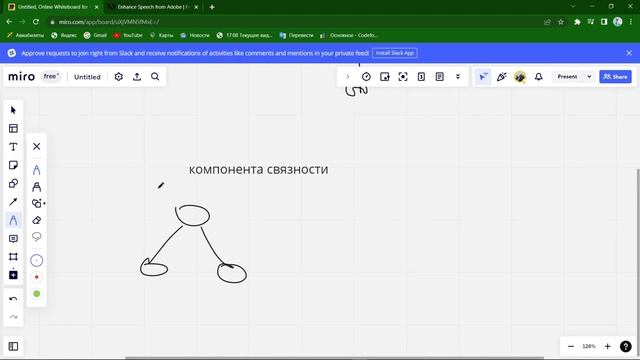
Task: Click the zoom percentage value
Action: [x=589, y=347]
